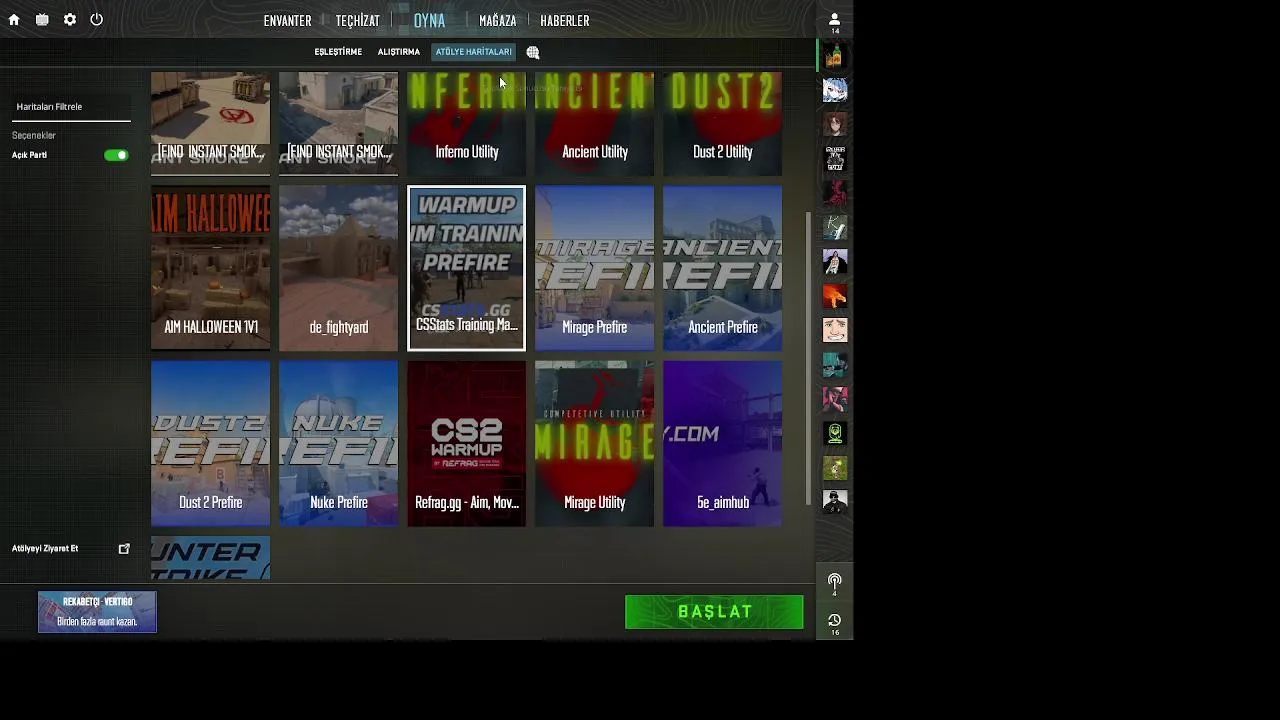Switch to ATÖLYE HARİTALARI tab
This screenshot has width=1280, height=720.
click(473, 52)
